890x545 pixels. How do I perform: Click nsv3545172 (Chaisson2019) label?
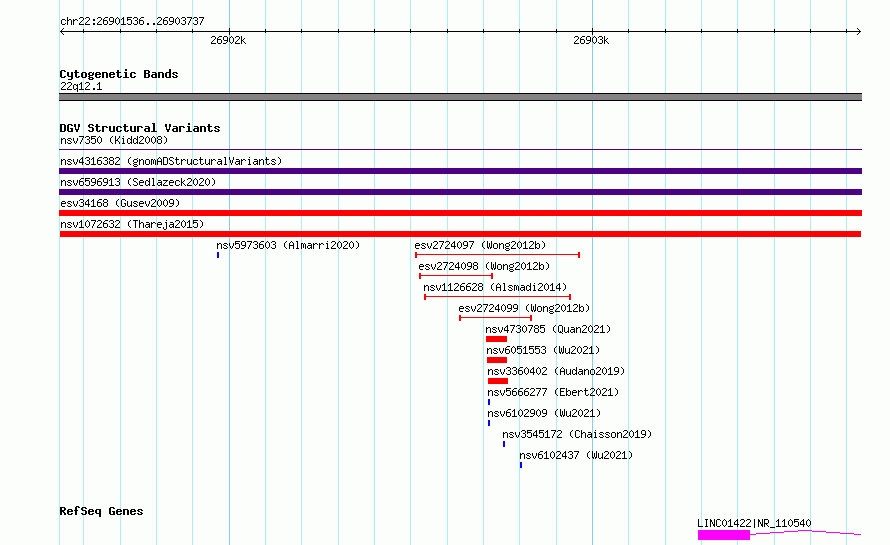click(577, 434)
